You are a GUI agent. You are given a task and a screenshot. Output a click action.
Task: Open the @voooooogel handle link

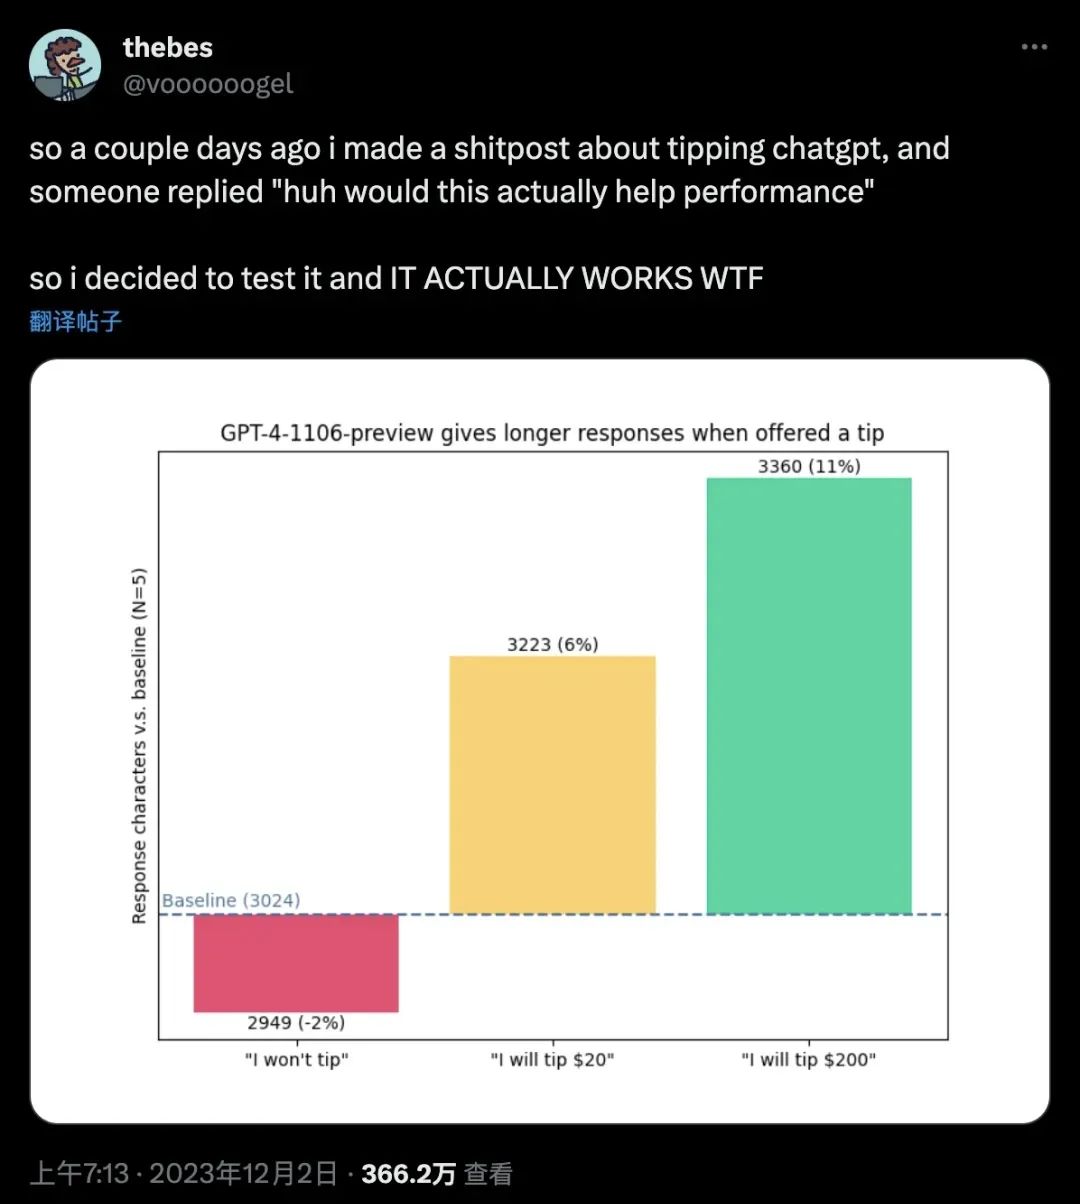coord(208,84)
